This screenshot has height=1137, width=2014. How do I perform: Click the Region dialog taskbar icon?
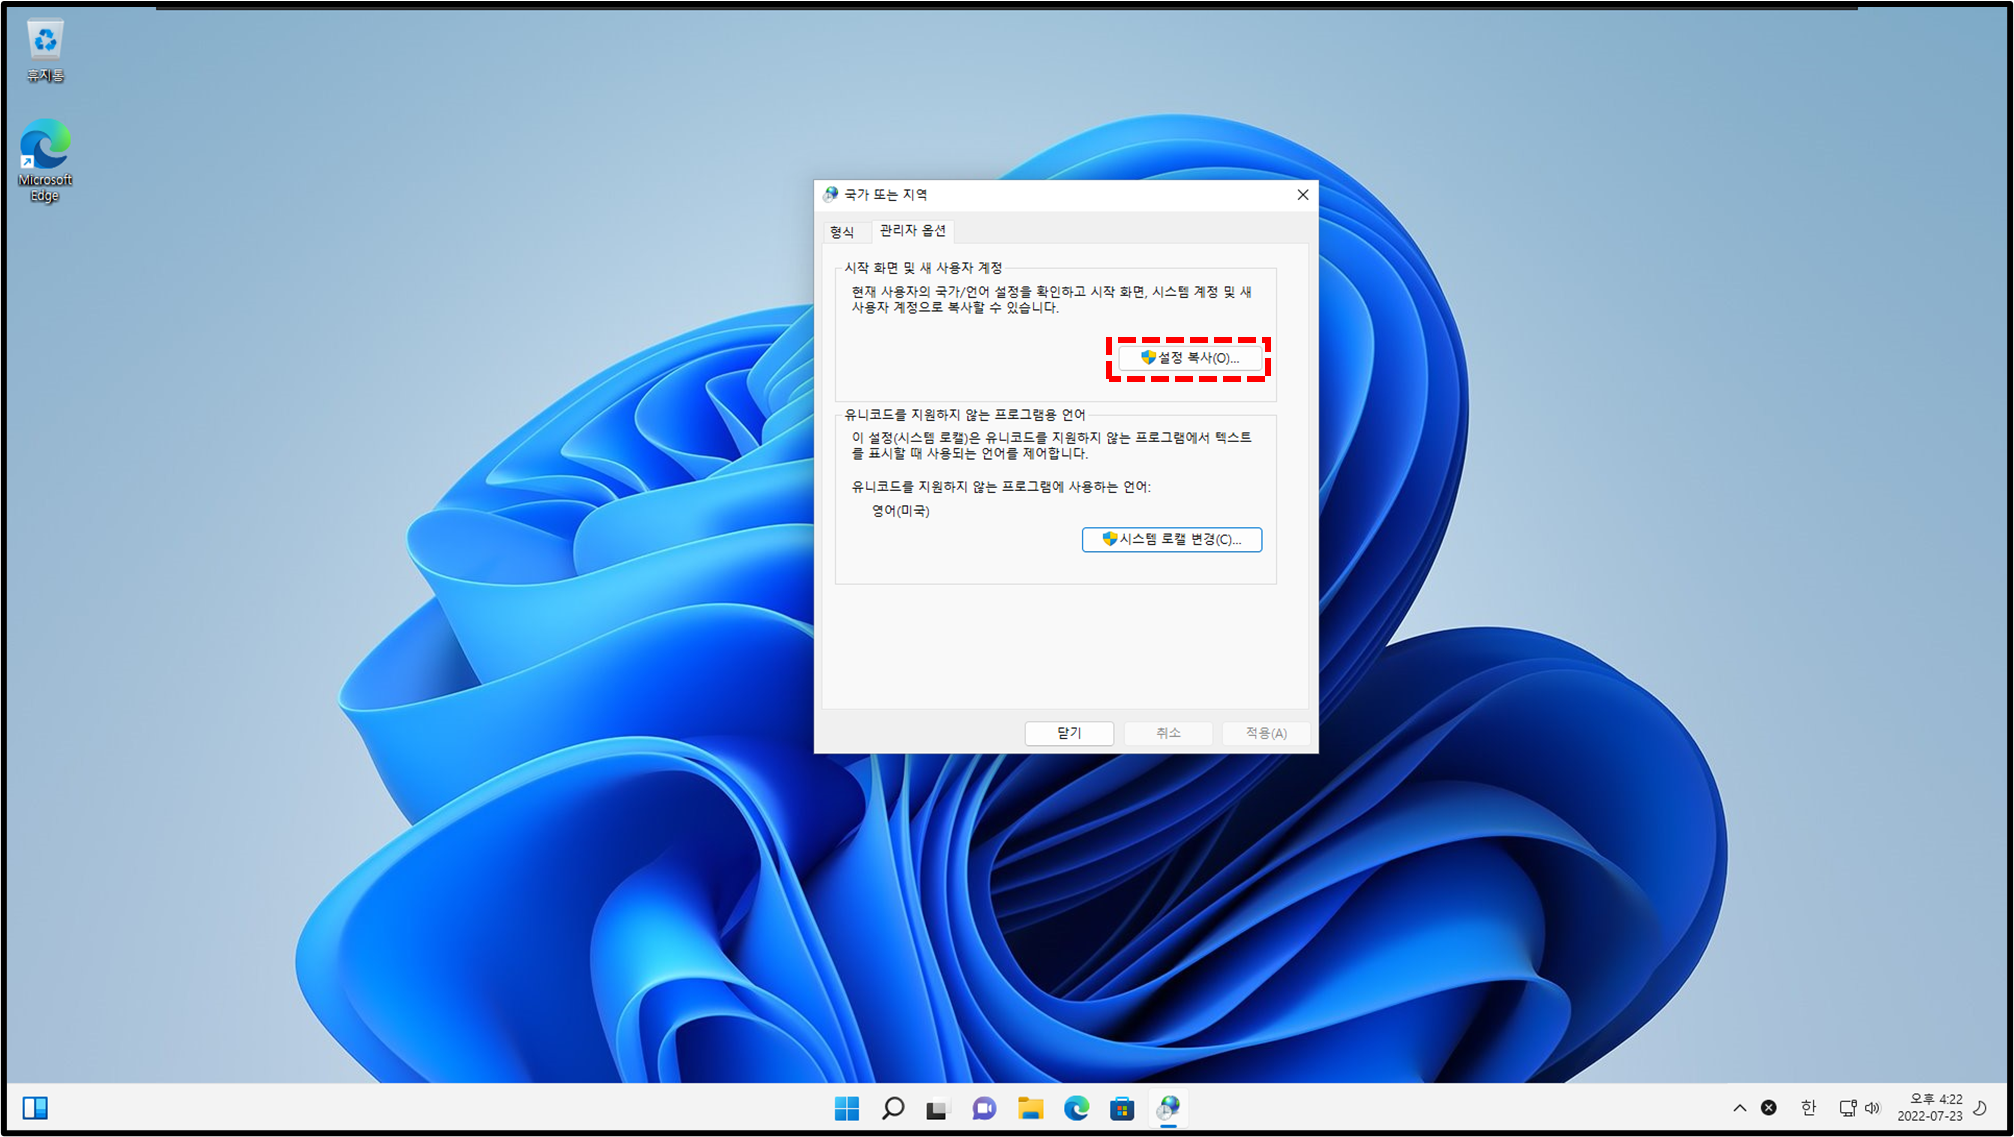coord(1168,1108)
